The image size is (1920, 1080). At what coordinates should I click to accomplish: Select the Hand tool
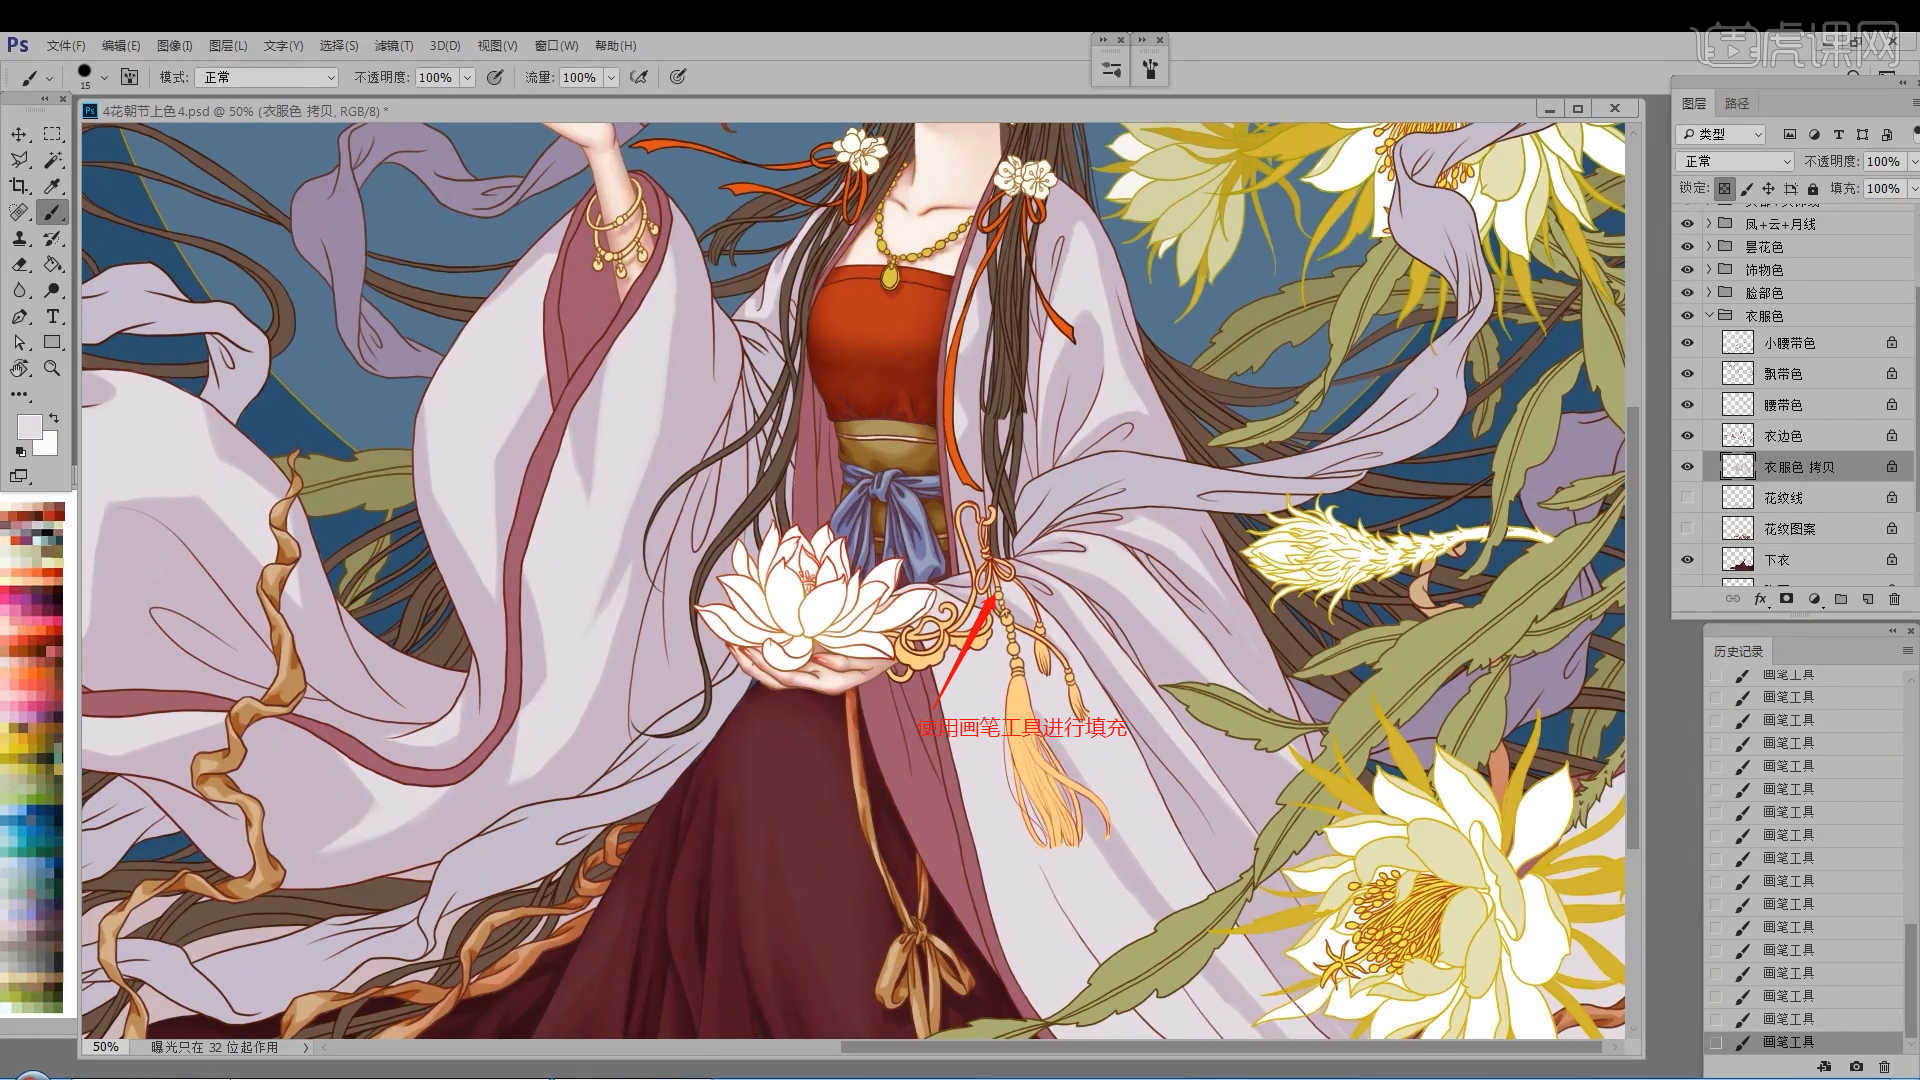tap(19, 368)
